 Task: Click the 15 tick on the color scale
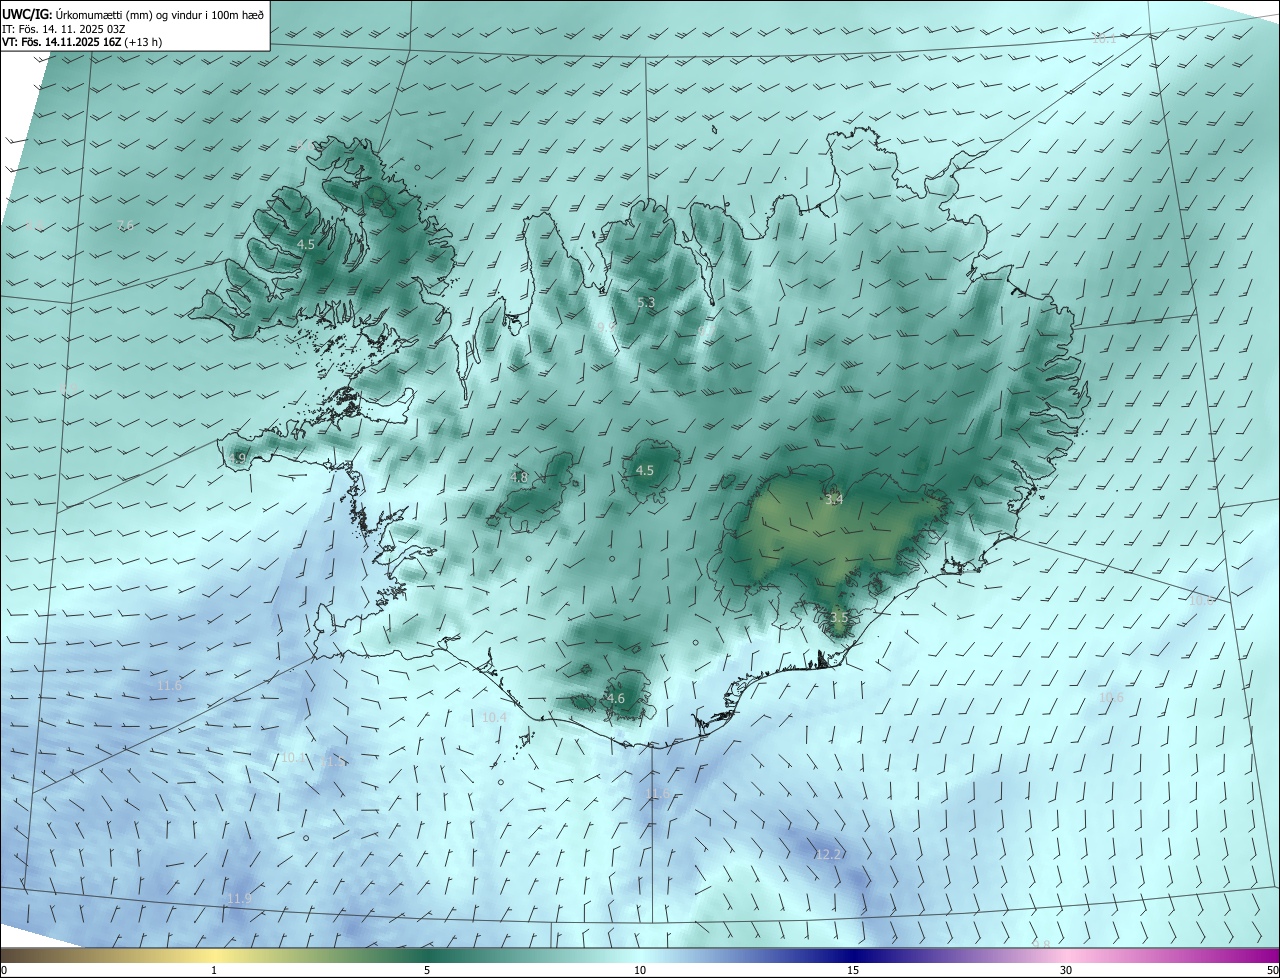click(x=853, y=970)
